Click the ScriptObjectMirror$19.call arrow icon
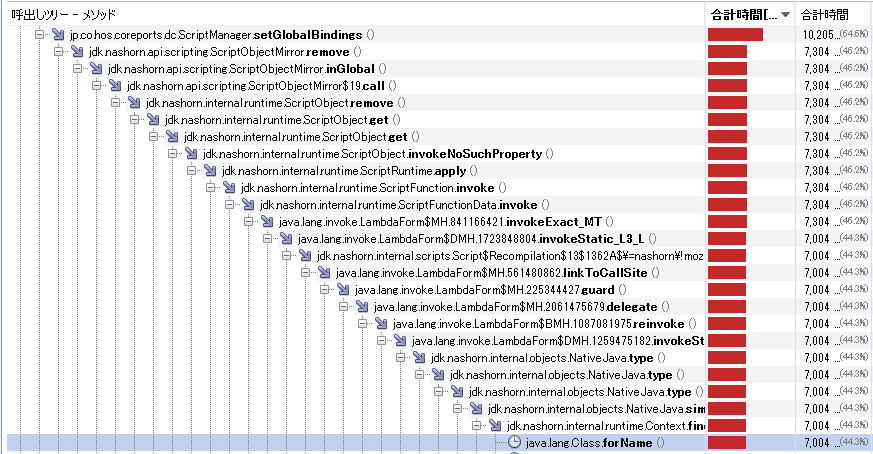Image resolution: width=873 pixels, height=454 pixels. click(115, 86)
